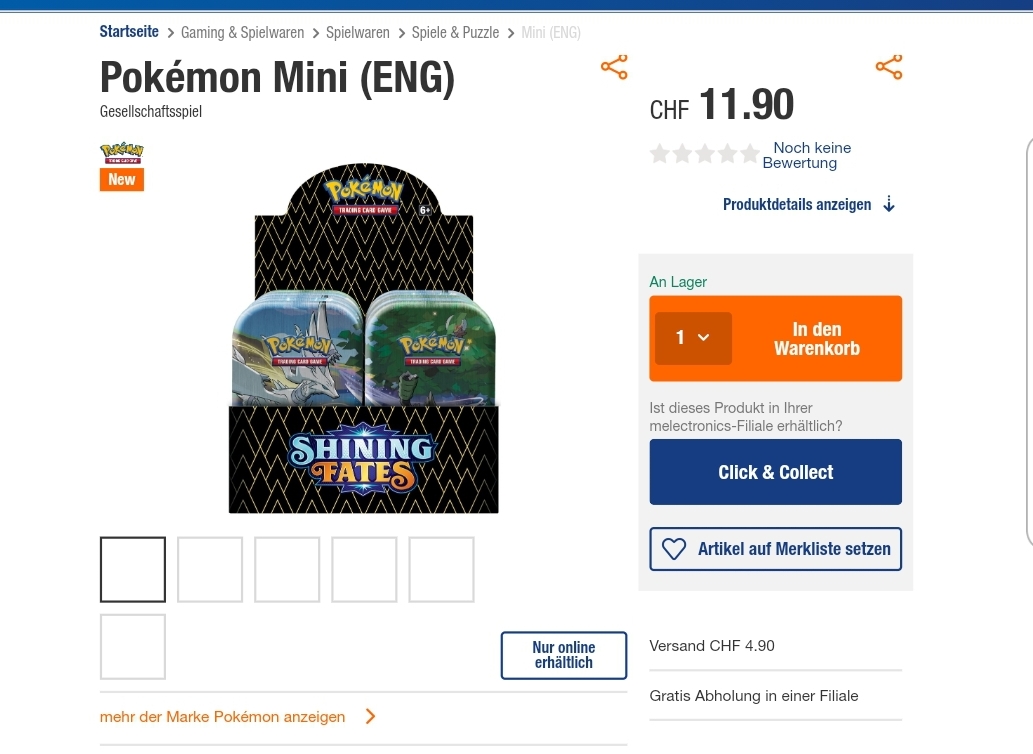Select the third product thumbnail
Screen dimensions: 1033x754
point(287,570)
